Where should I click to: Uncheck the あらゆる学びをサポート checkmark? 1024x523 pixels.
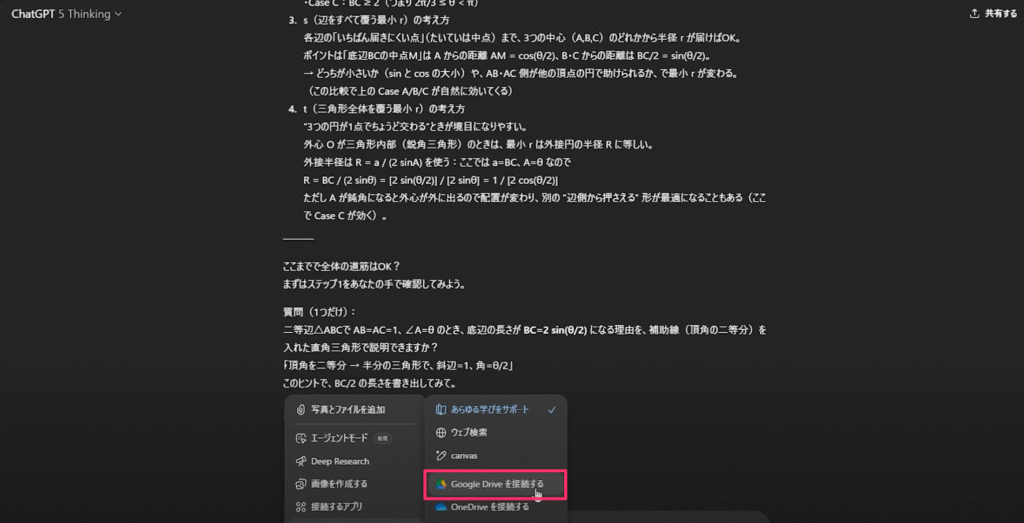click(552, 410)
